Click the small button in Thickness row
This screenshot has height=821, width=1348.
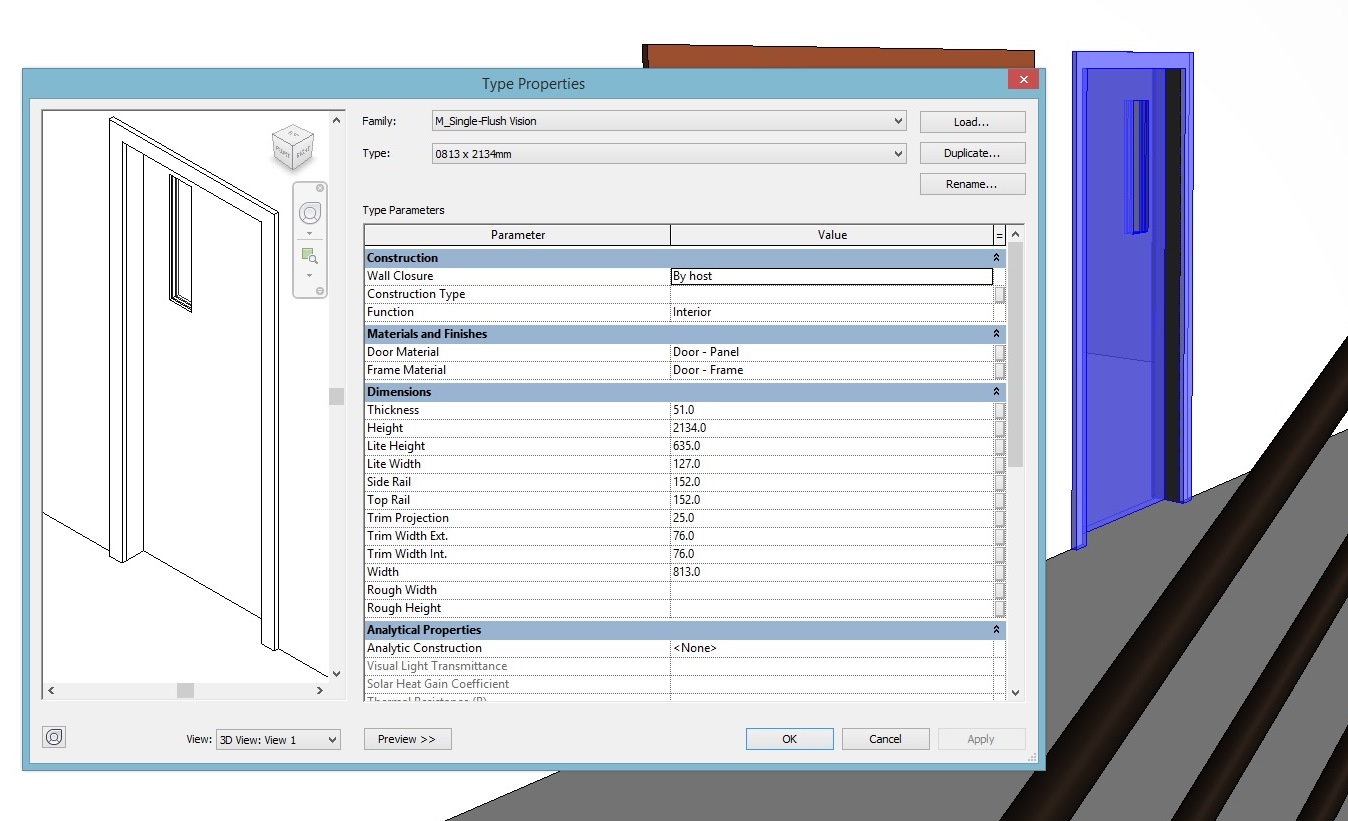(999, 410)
